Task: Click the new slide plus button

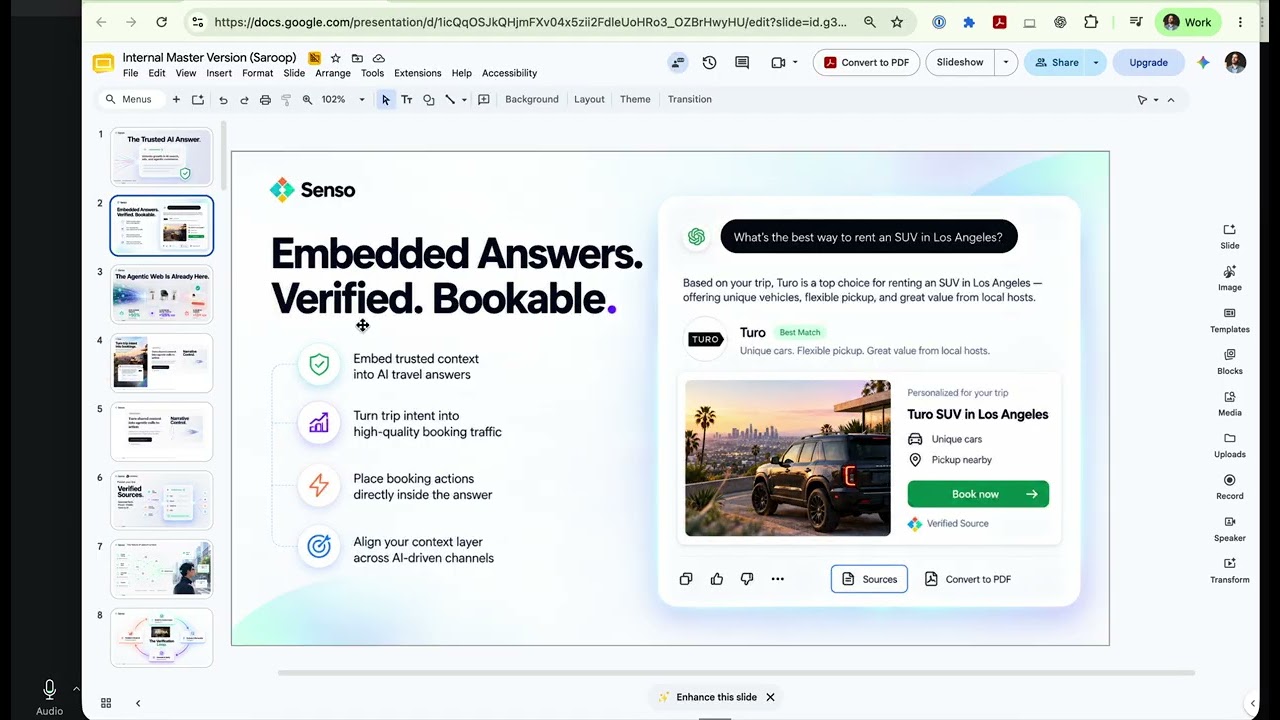Action: click(176, 100)
